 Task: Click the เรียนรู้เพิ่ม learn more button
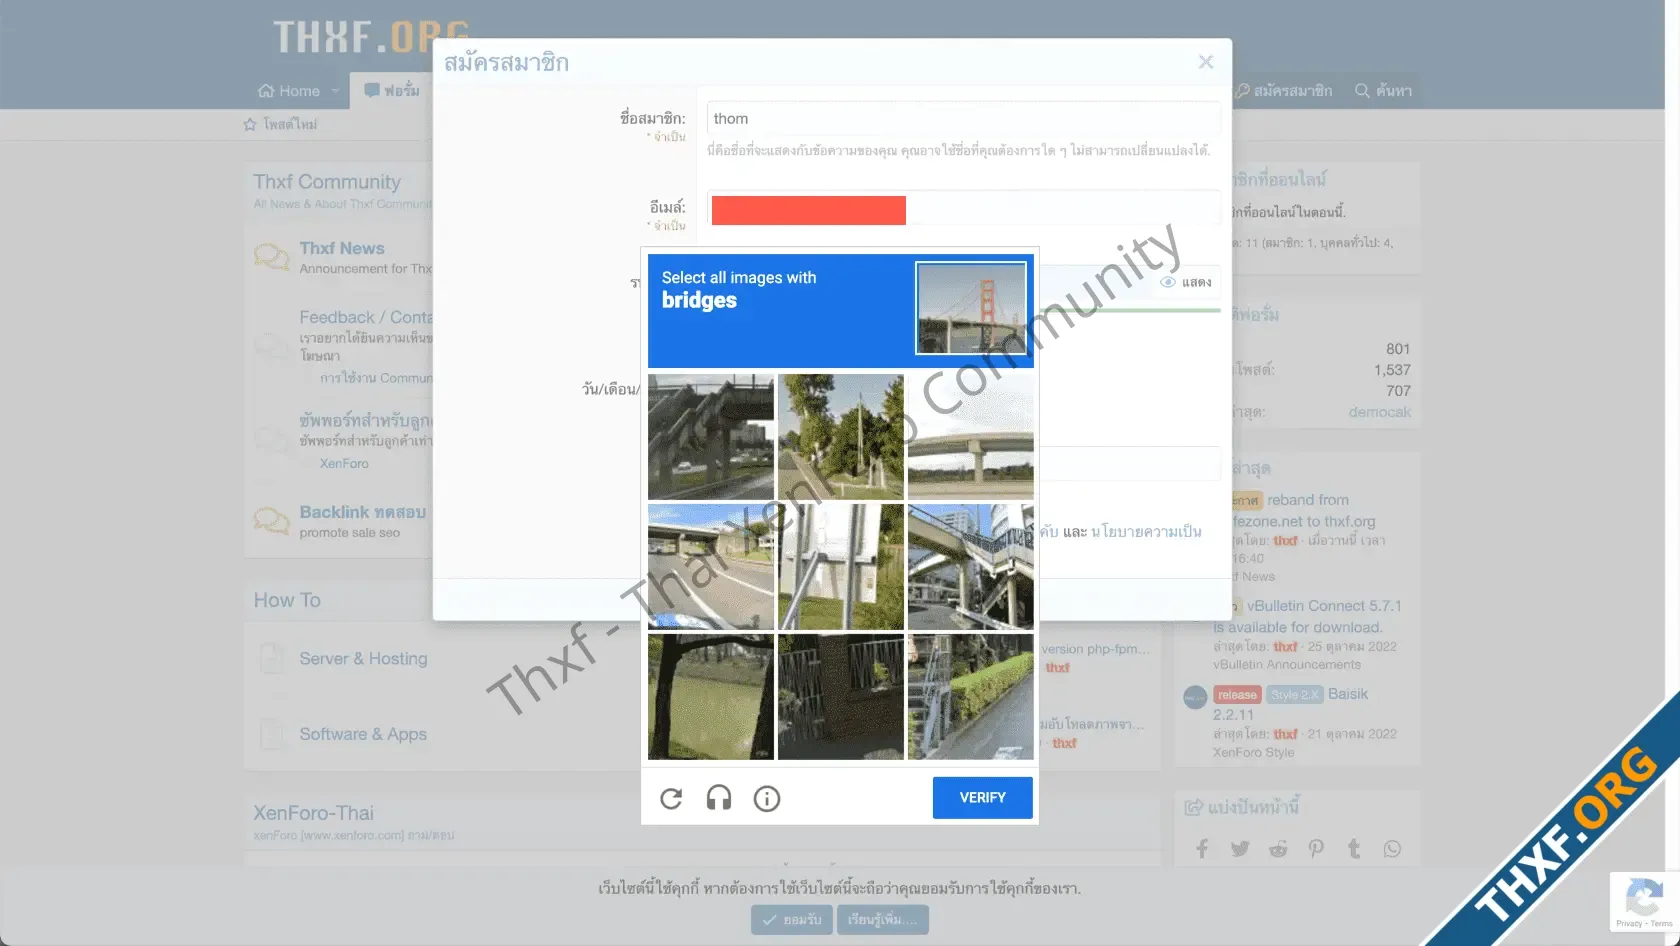pyautogui.click(x=883, y=919)
